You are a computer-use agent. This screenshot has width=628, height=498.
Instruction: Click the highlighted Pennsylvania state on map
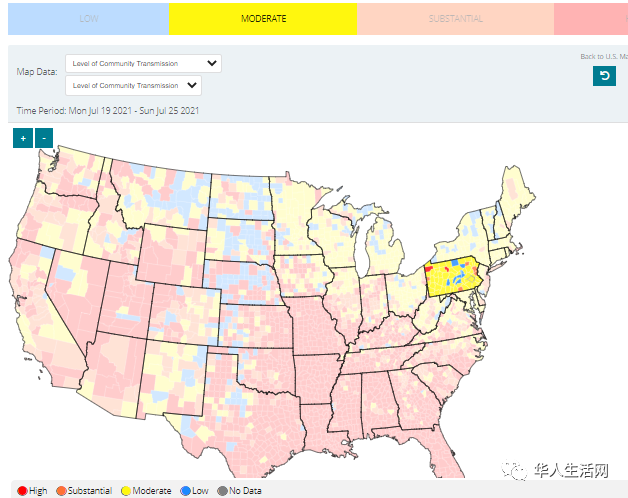(x=455, y=277)
